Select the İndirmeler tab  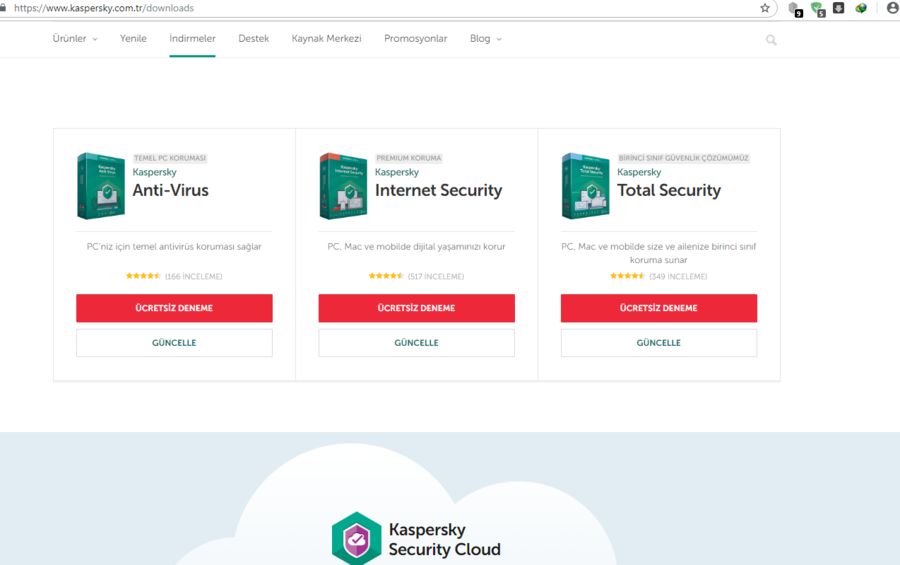(192, 38)
